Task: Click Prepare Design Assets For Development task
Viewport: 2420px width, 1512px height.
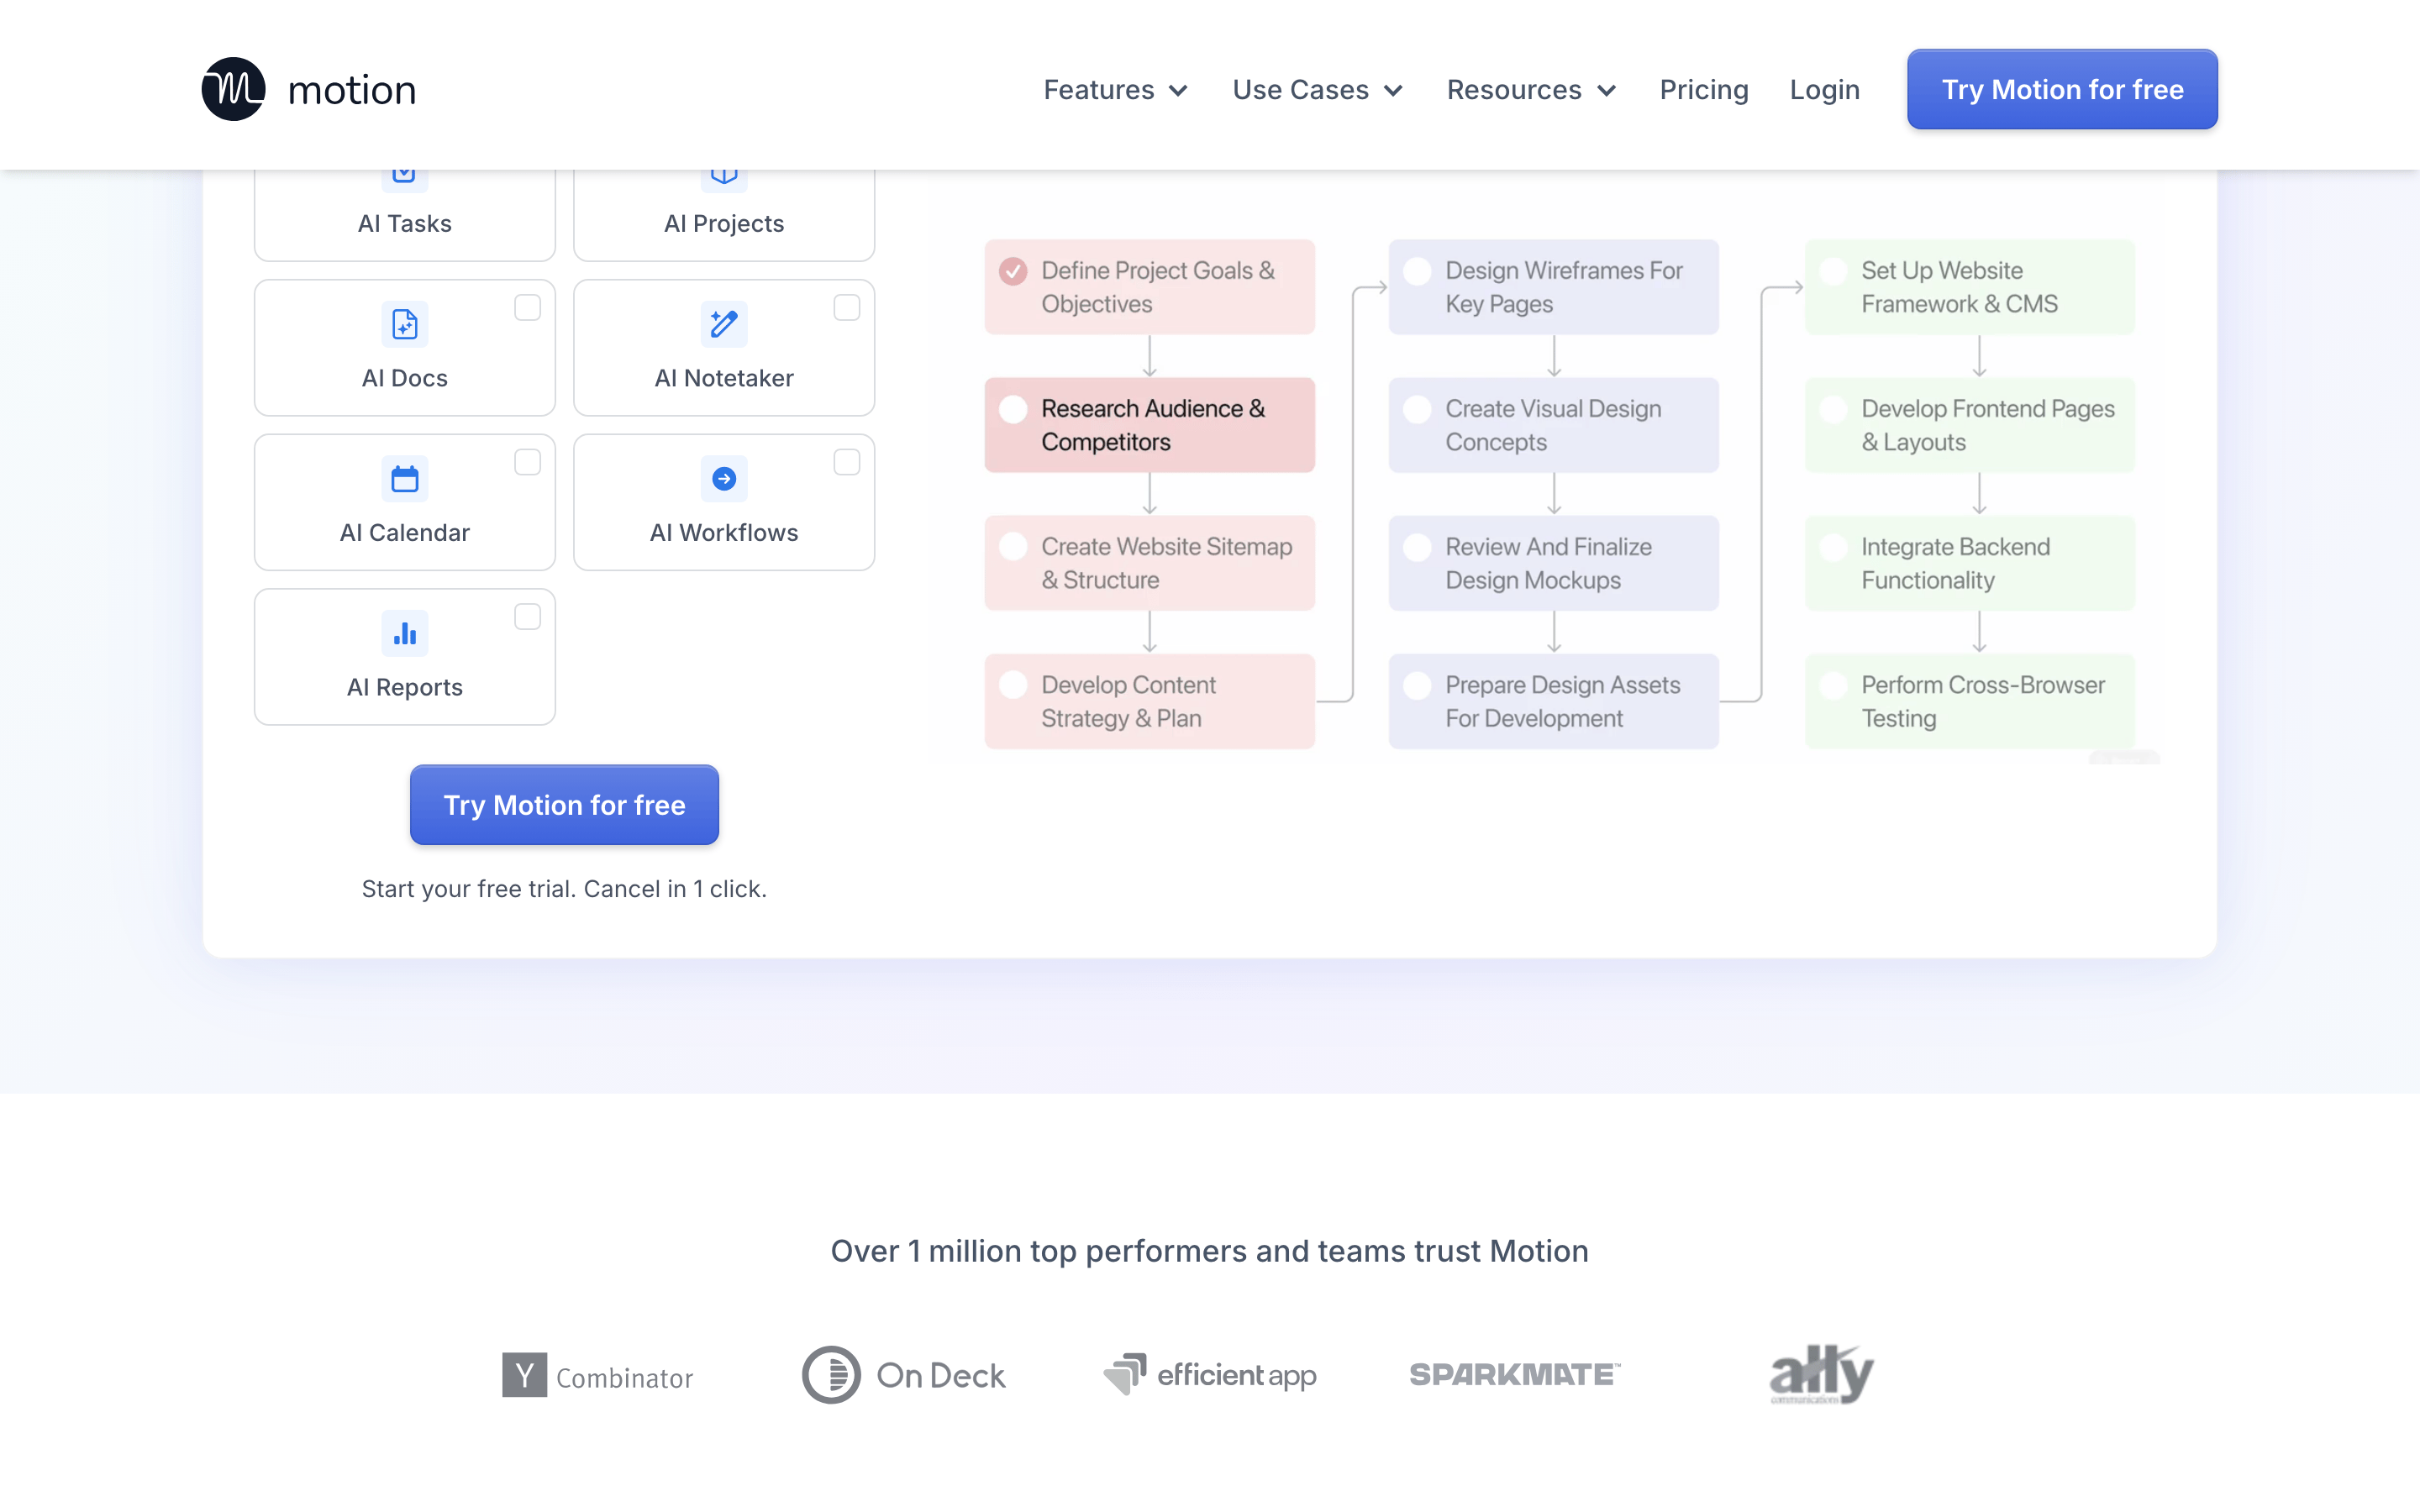Action: pyautogui.click(x=1553, y=701)
